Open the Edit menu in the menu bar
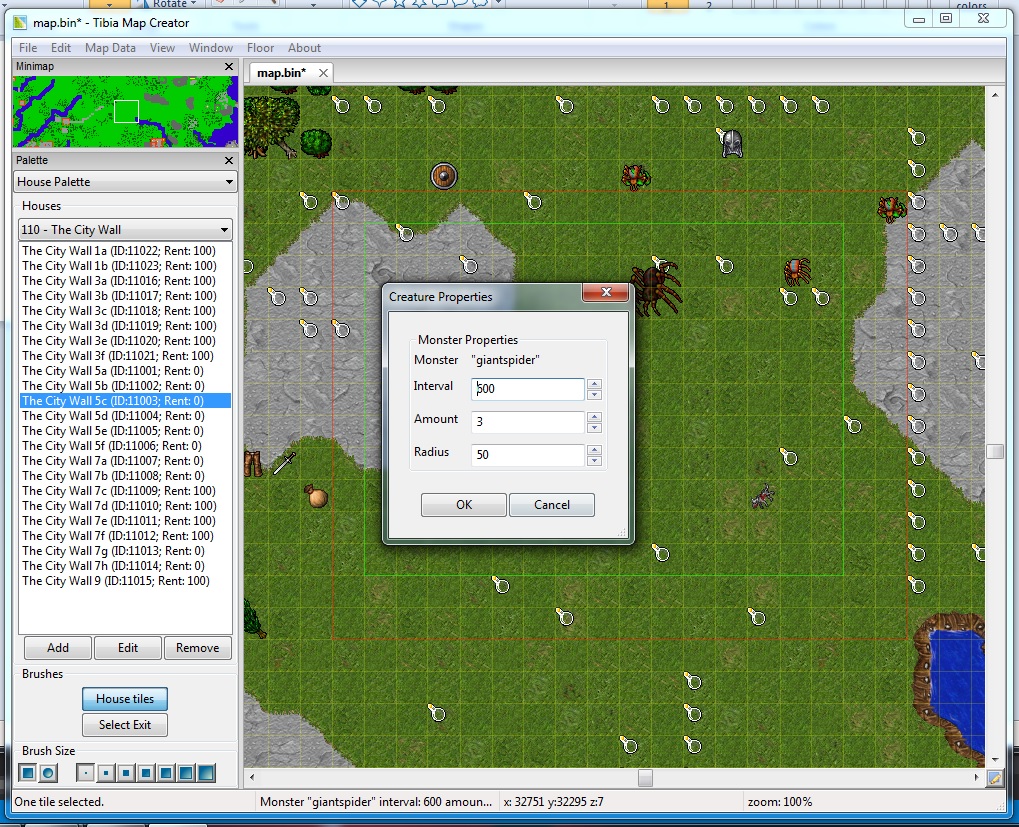Image resolution: width=1019 pixels, height=827 pixels. pos(60,48)
